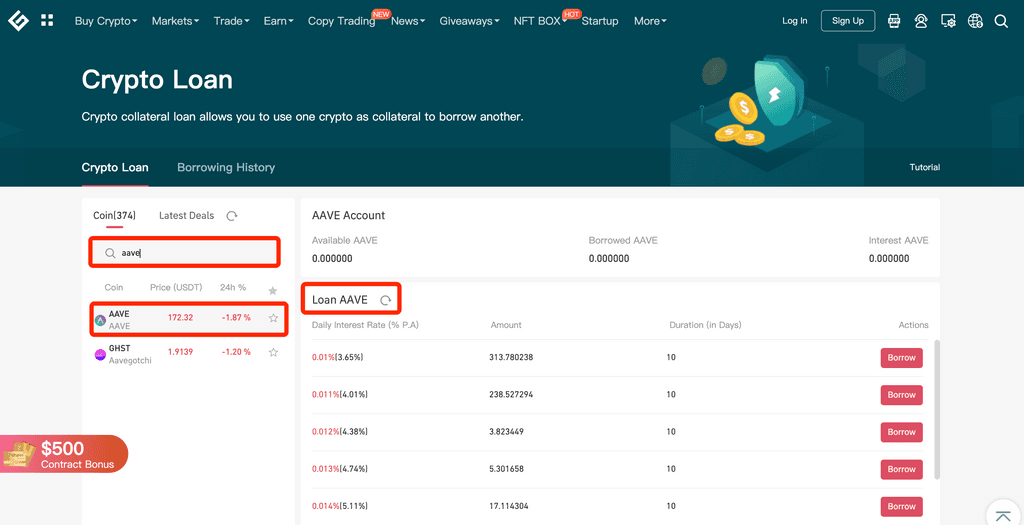The height and width of the screenshot is (525, 1024).
Task: Open the display settings monitor icon
Action: tap(948, 21)
